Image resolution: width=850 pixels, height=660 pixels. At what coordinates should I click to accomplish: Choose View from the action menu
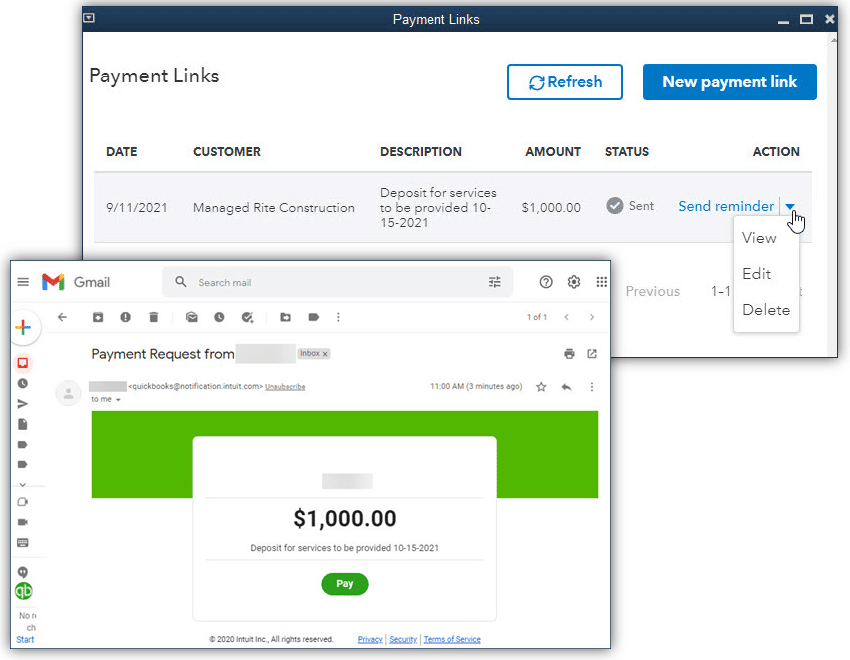[x=758, y=238]
